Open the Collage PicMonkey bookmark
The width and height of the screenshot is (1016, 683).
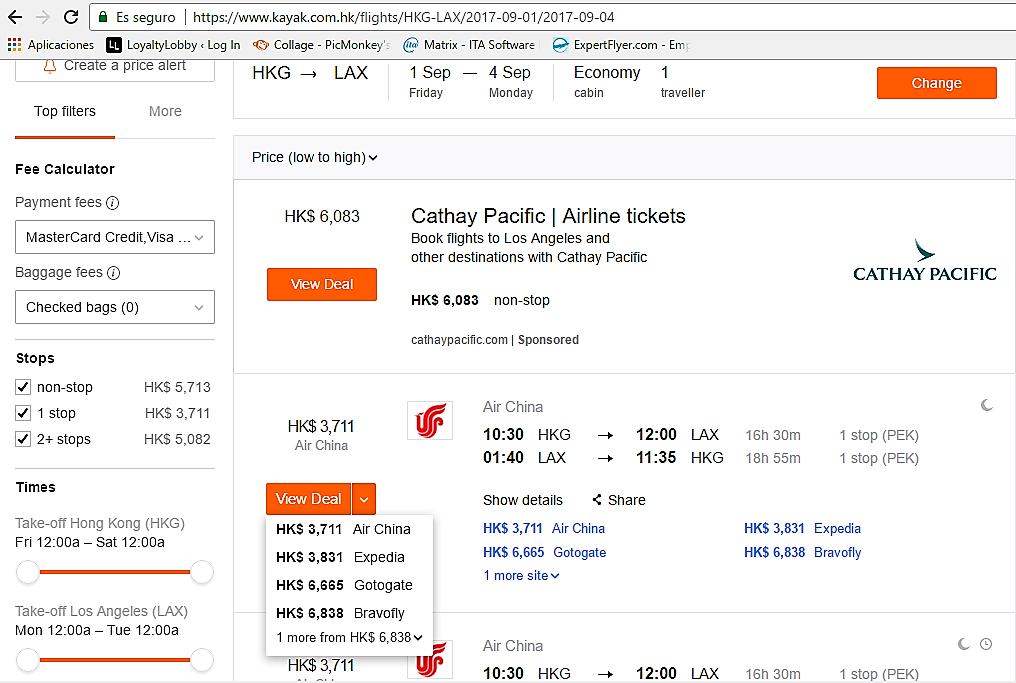(321, 45)
